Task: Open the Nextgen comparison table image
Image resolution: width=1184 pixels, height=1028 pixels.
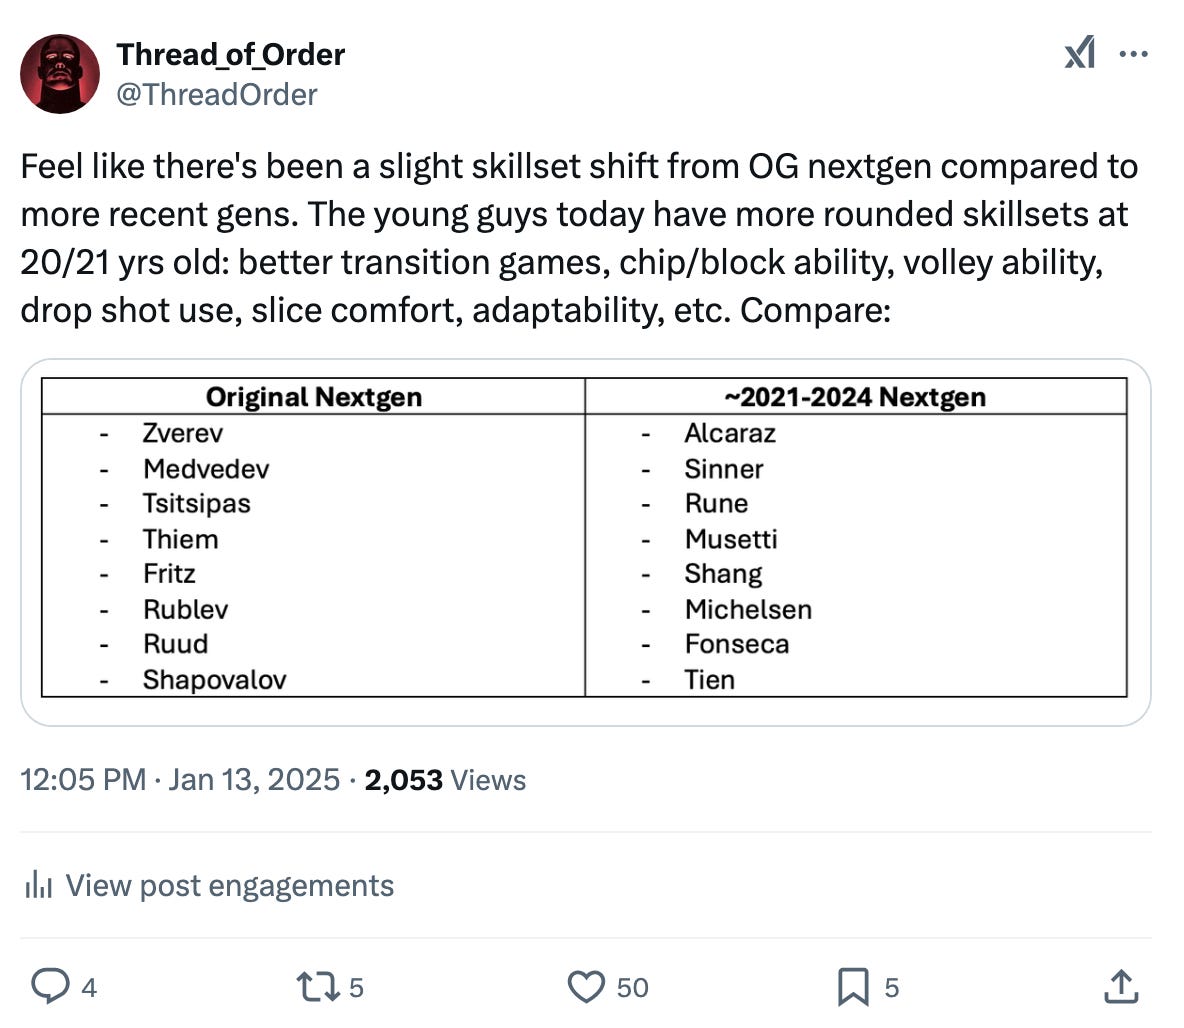Action: (x=585, y=542)
